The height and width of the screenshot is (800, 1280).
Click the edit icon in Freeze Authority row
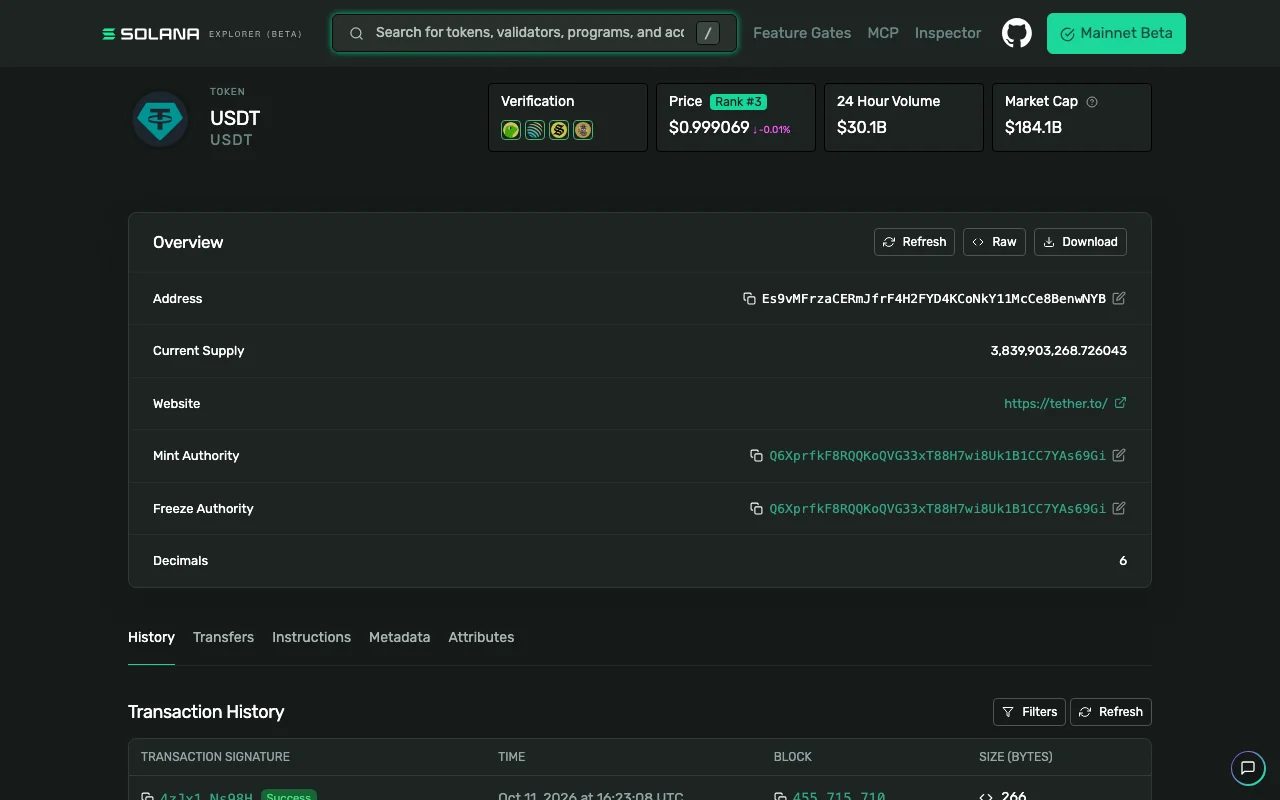click(1119, 508)
